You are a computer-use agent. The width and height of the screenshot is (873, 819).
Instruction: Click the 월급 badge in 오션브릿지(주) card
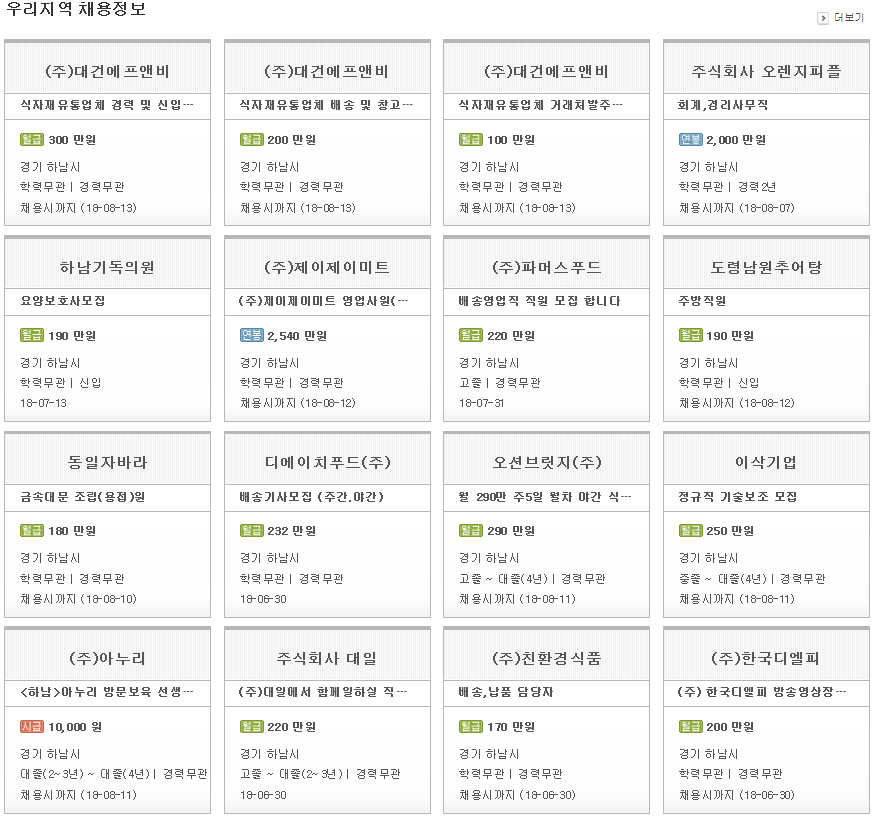[x=470, y=531]
